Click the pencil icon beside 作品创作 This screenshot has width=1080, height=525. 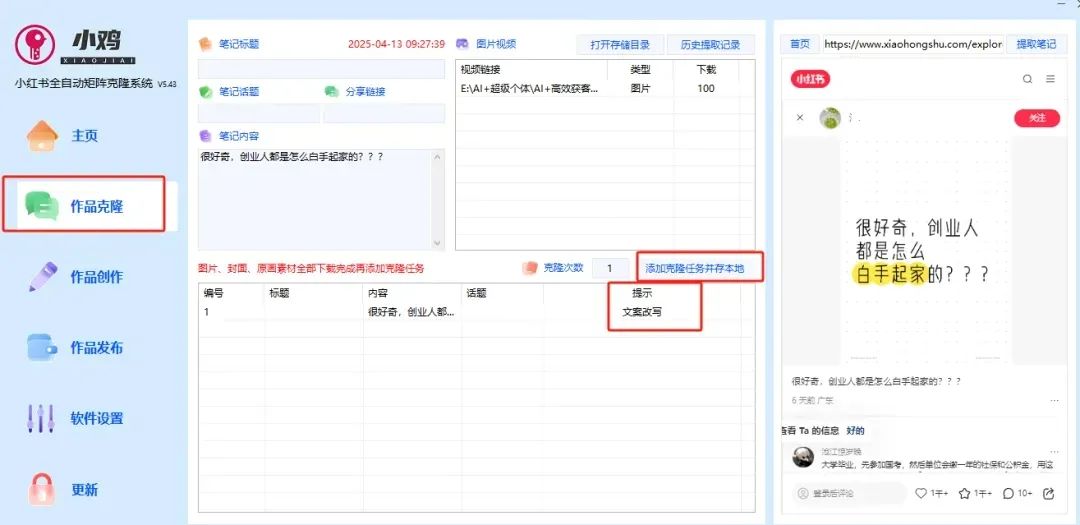coord(43,277)
